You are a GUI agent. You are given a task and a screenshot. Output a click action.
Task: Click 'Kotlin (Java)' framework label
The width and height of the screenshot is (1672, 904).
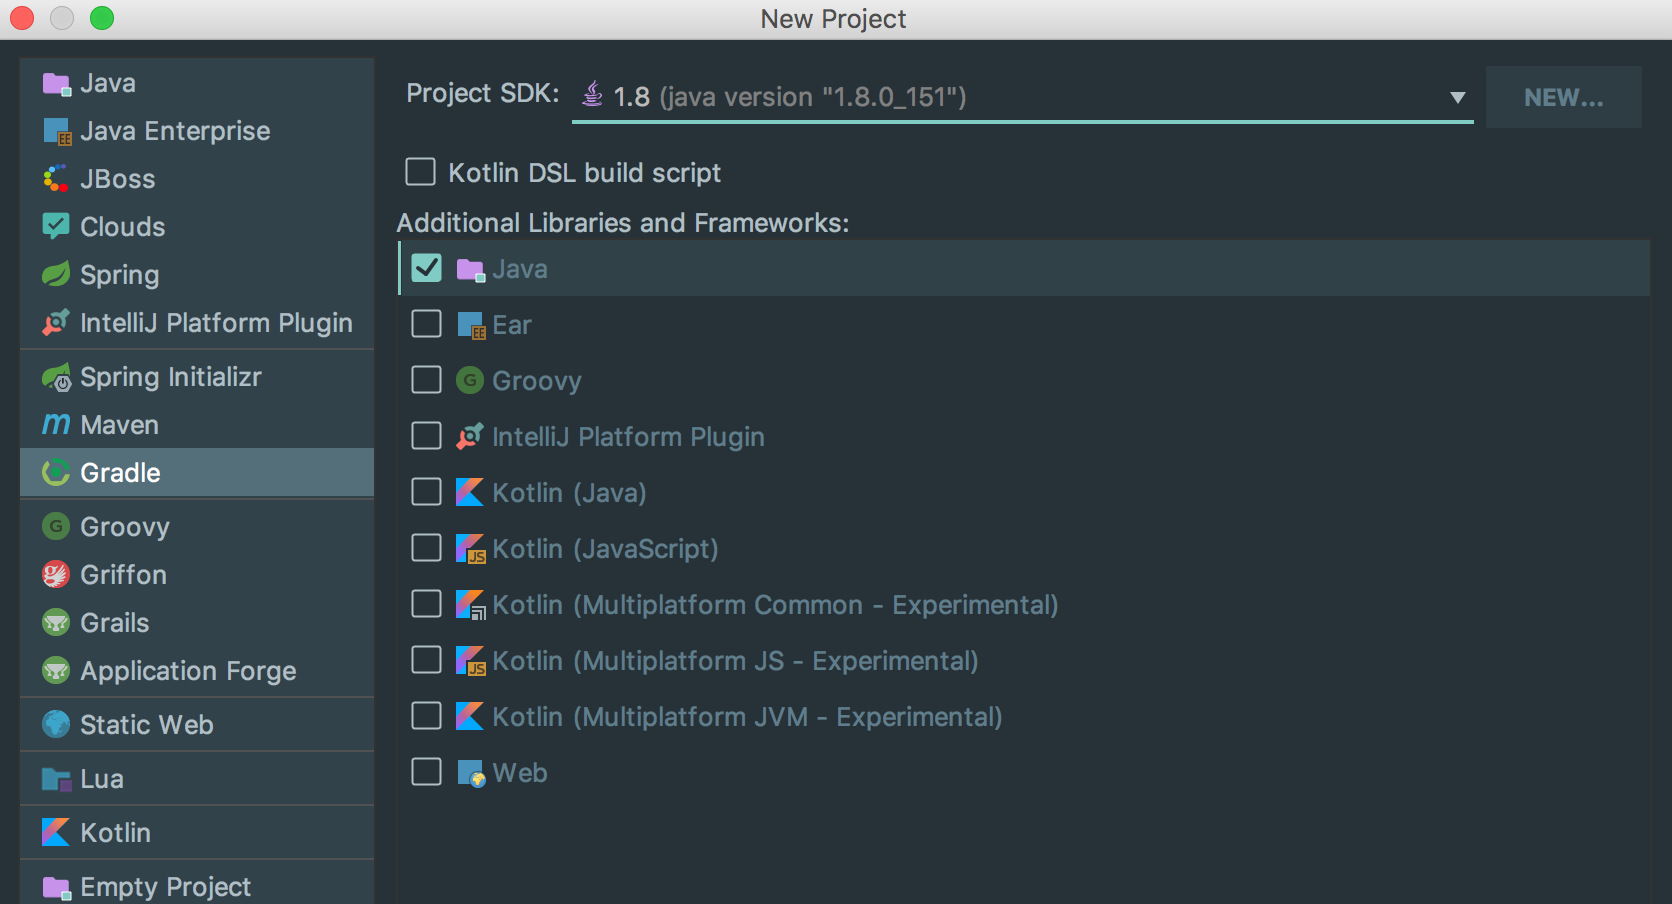coord(569,493)
